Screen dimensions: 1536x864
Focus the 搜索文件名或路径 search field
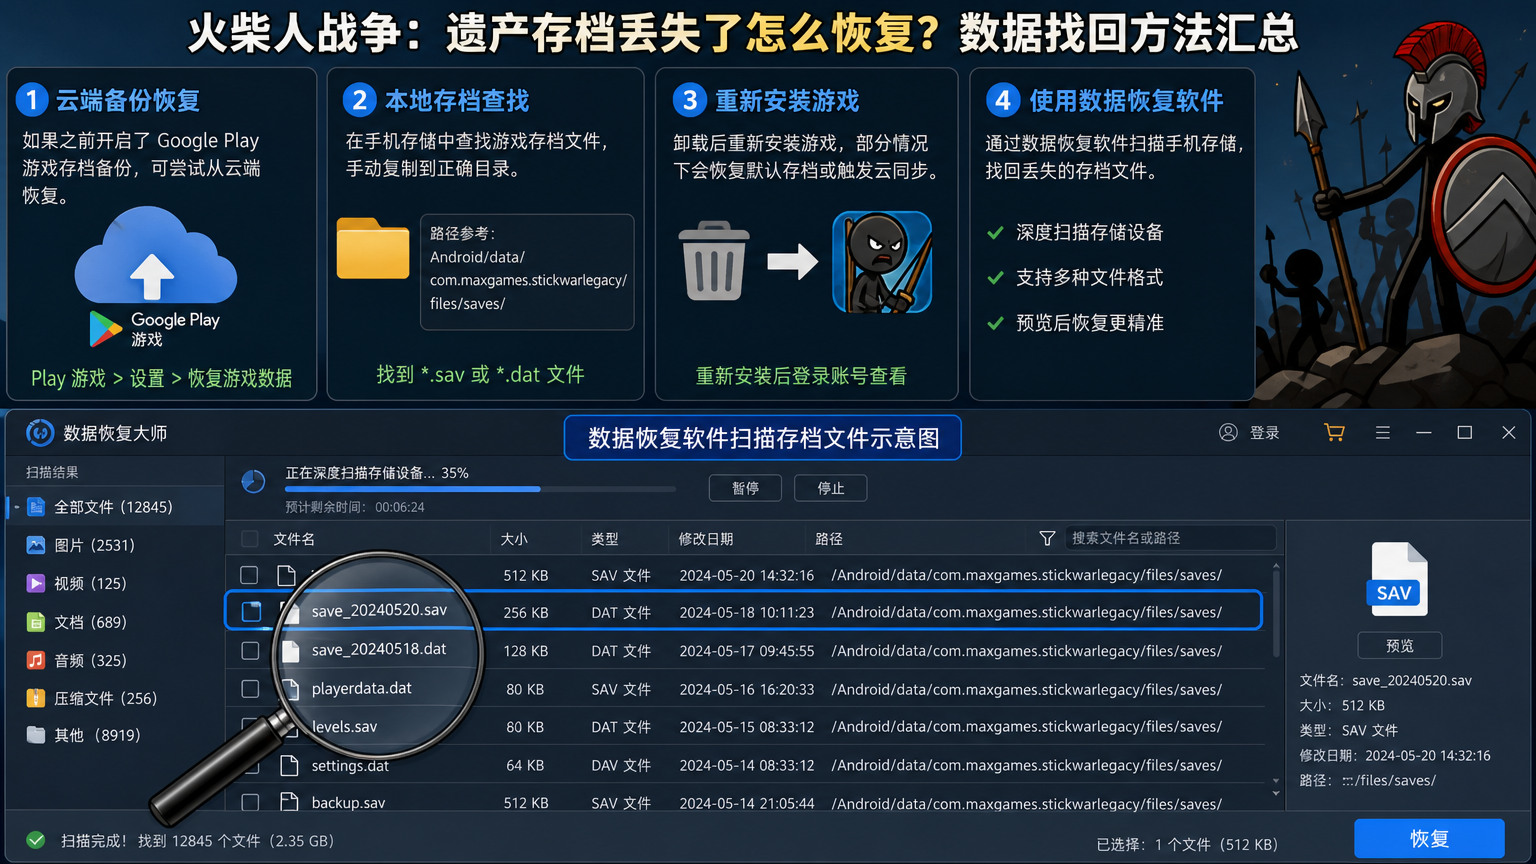tap(1170, 538)
